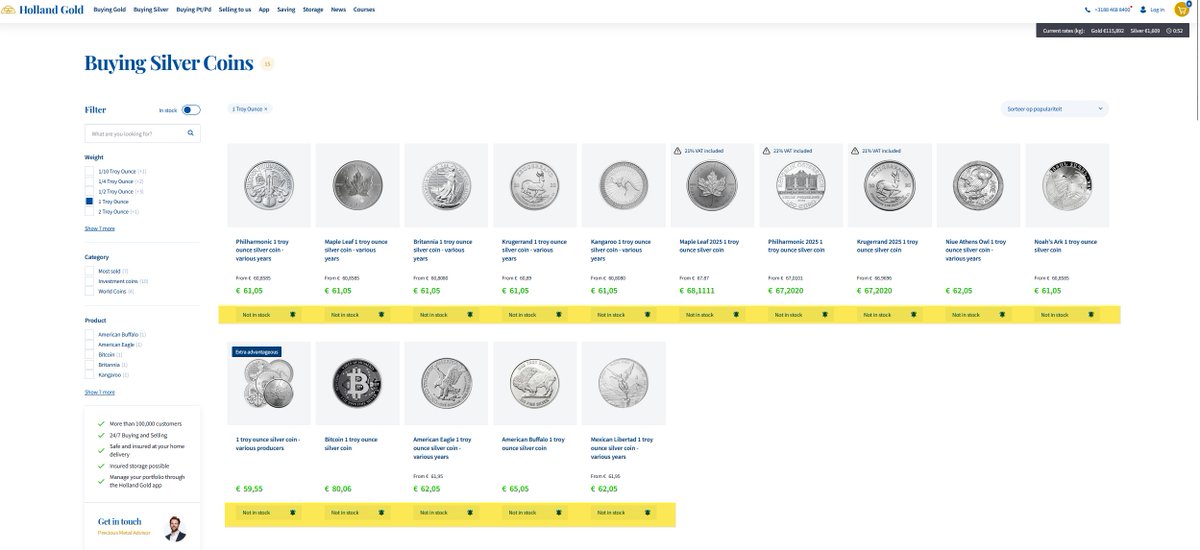Toggle the In stock switch

(x=191, y=110)
